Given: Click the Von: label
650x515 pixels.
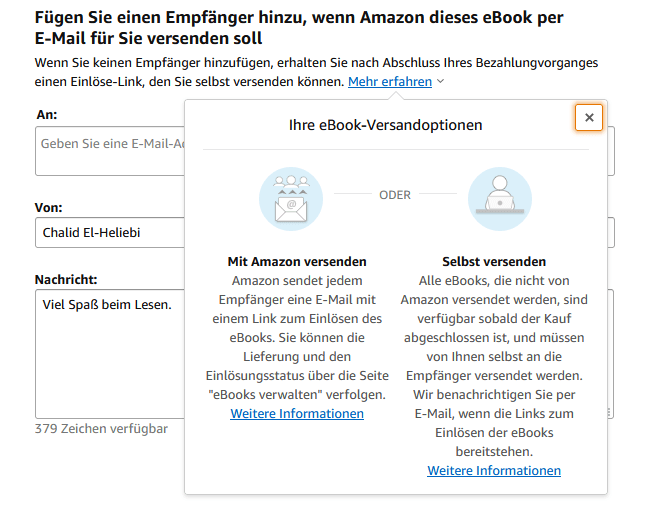Looking at the screenshot, I should pos(49,207).
